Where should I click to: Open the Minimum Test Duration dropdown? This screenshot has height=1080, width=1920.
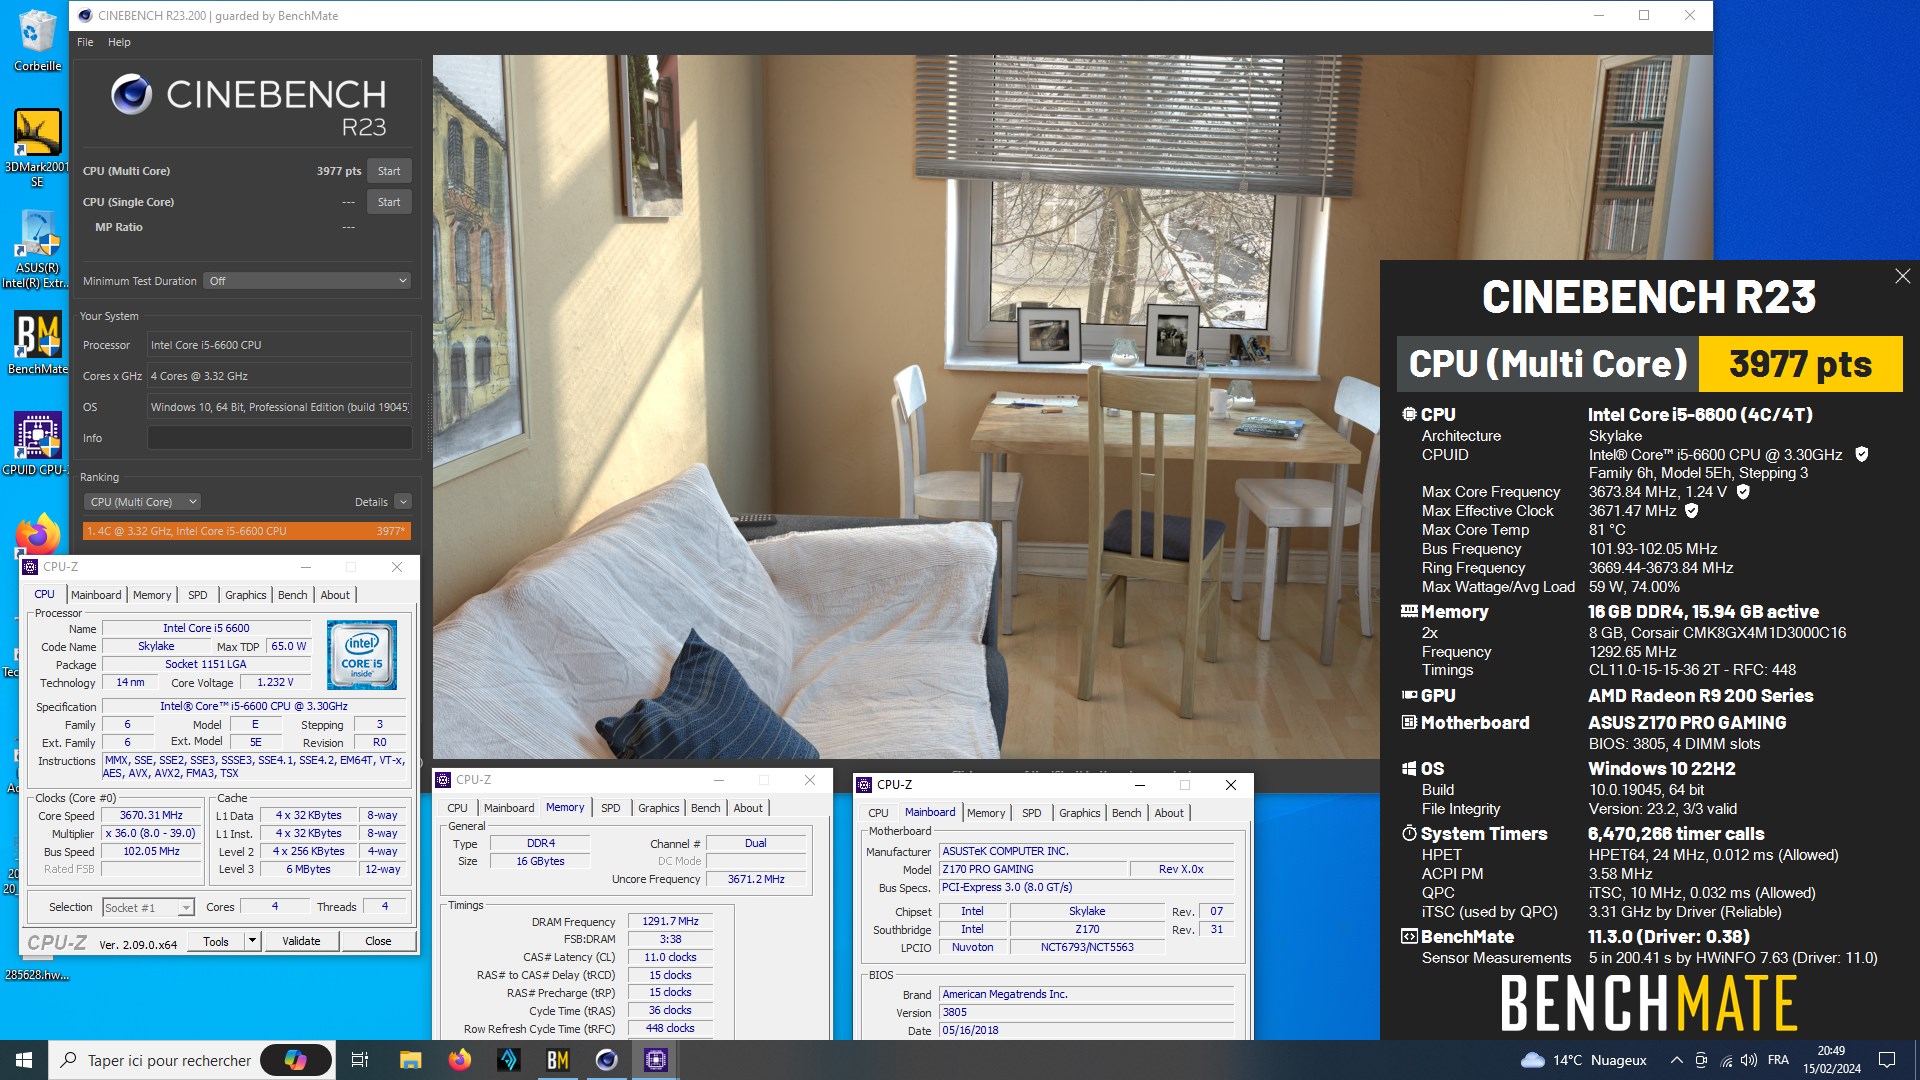pos(307,281)
